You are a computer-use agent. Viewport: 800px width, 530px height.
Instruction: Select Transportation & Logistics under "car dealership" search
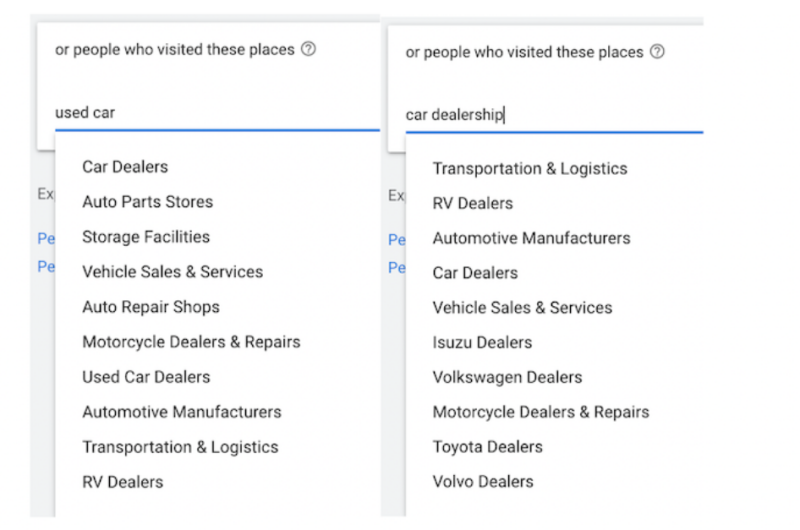coord(530,168)
